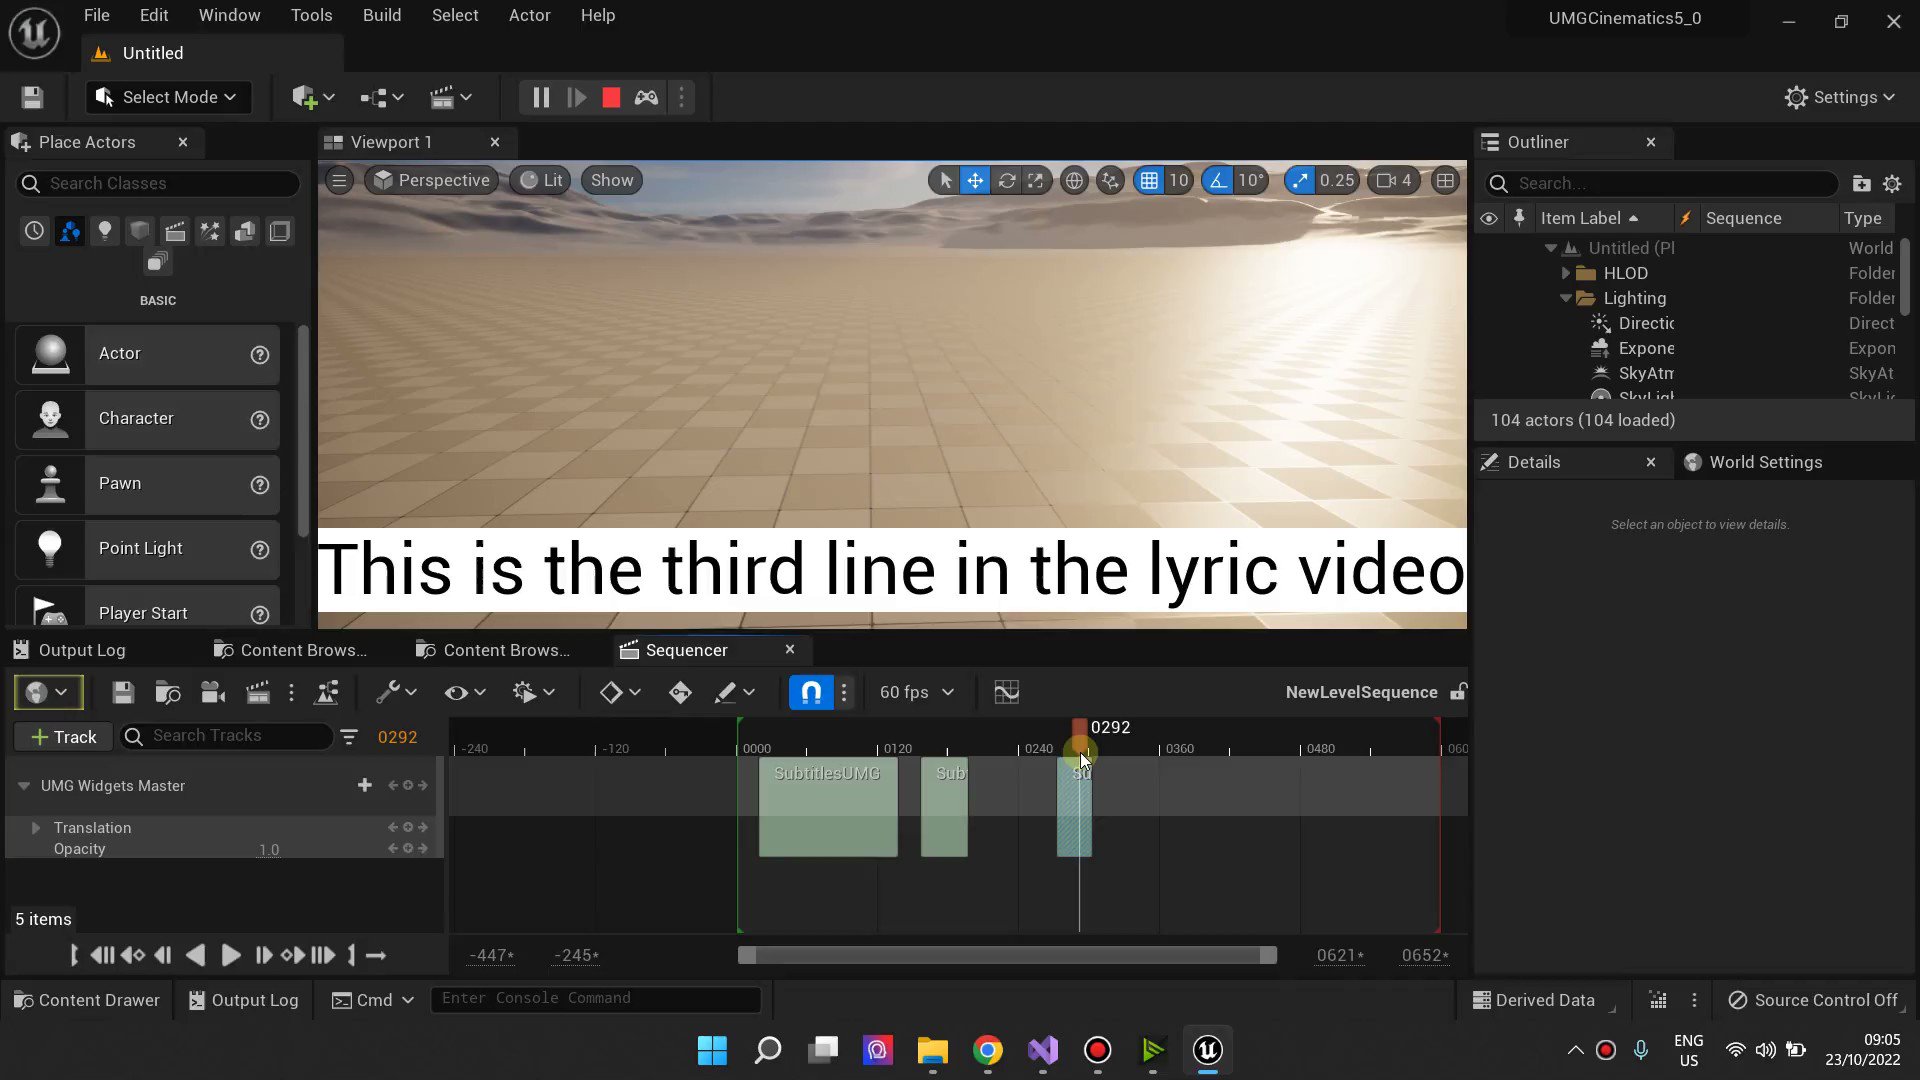Image resolution: width=1920 pixels, height=1080 pixels.
Task: Open camera speed setting showing 4
Action: coord(1394,181)
